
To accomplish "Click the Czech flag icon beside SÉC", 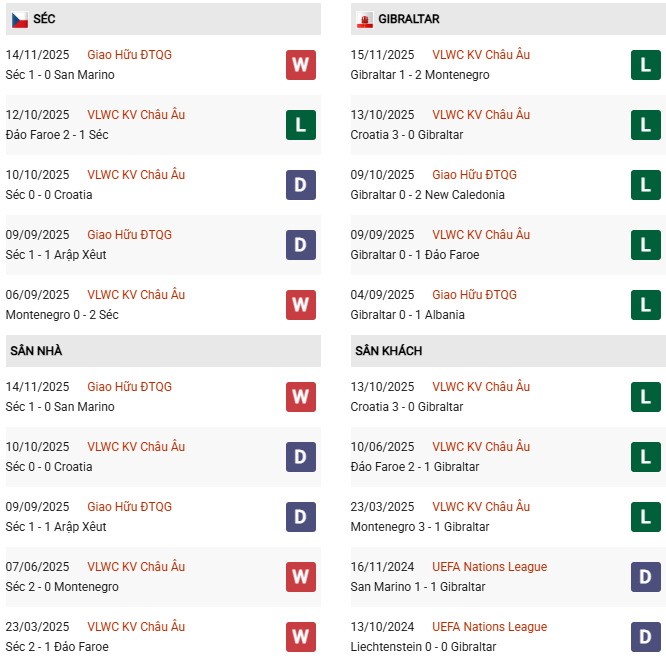I will [19, 19].
